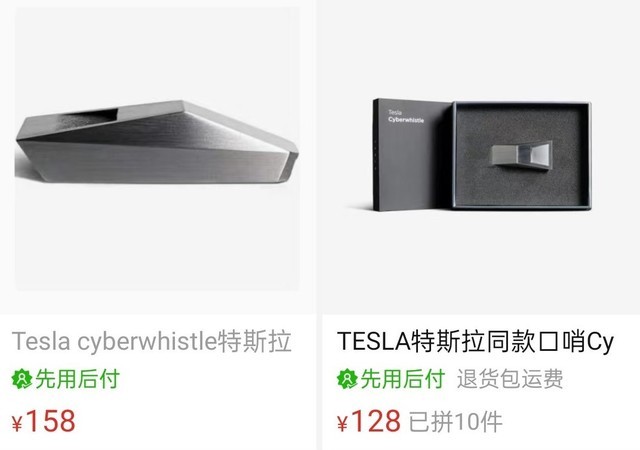Click the ¥128 price
Viewport: 640px width, 450px height.
click(369, 421)
